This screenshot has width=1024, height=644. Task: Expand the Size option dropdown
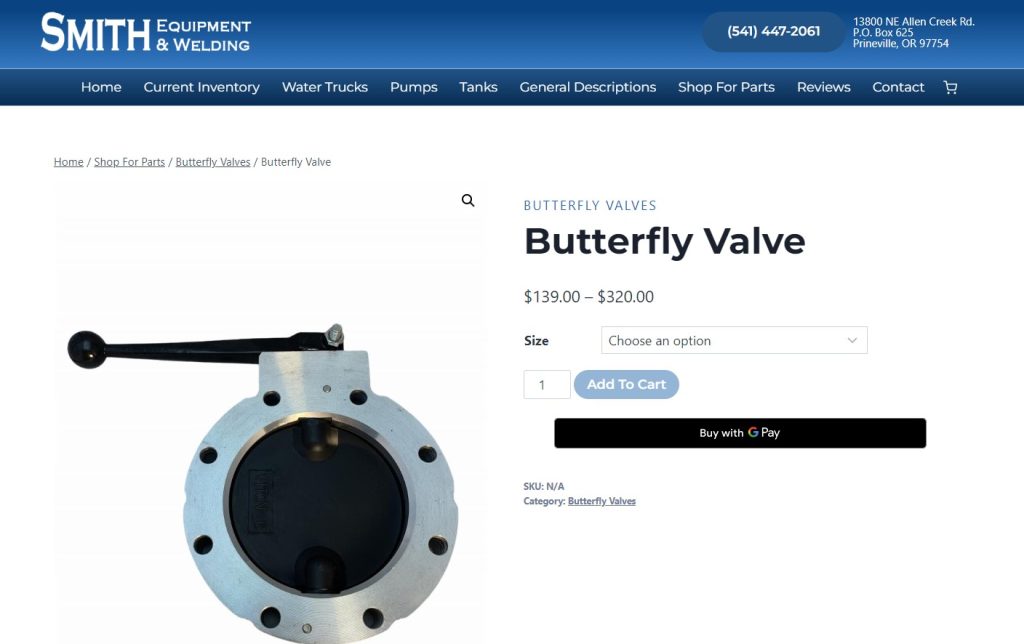point(734,340)
